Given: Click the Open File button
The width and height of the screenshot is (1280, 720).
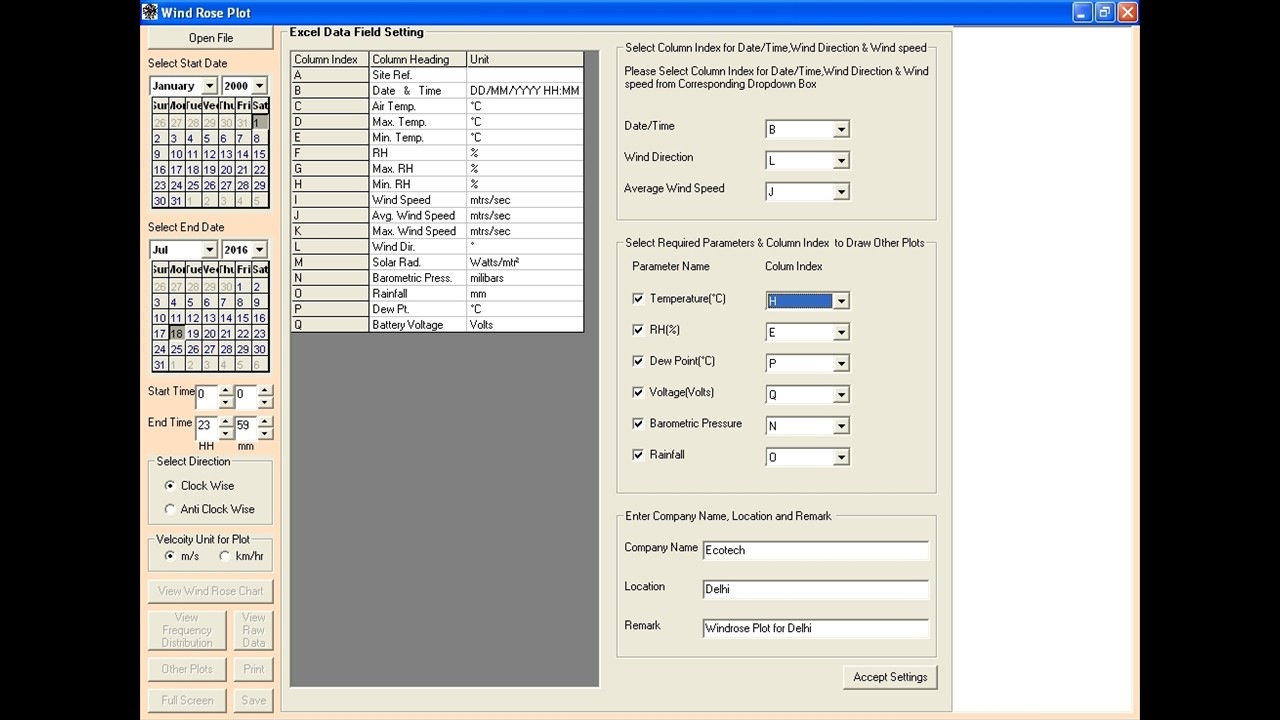Looking at the screenshot, I should tap(211, 38).
